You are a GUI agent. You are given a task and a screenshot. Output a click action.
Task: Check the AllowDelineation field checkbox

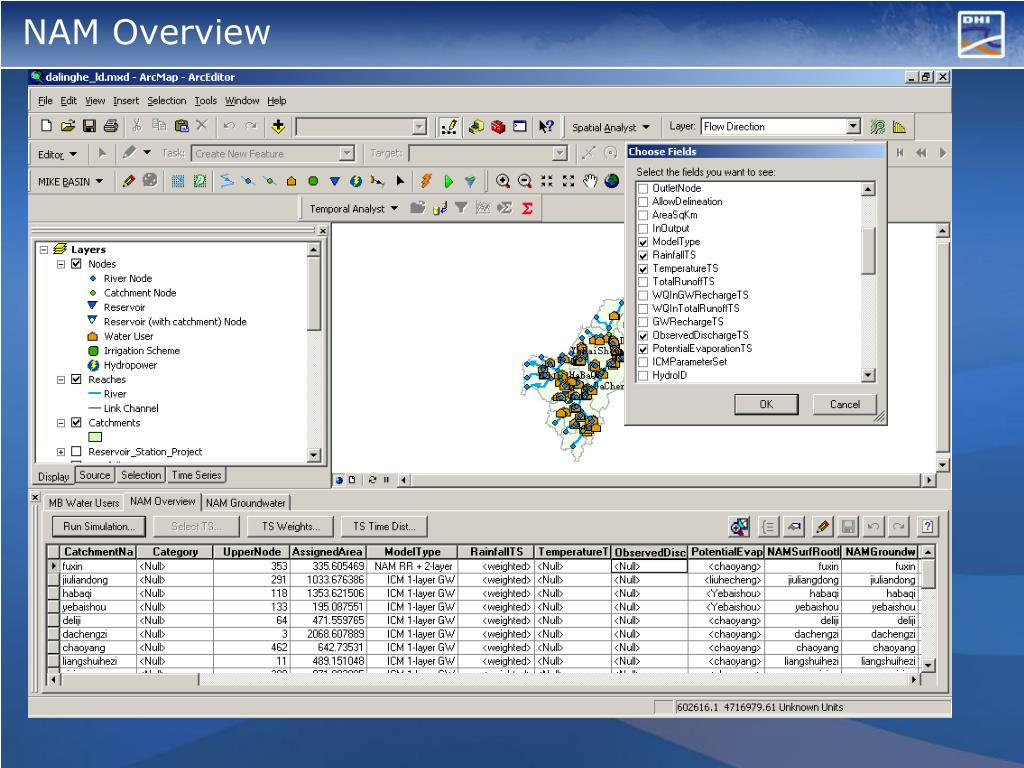coord(643,202)
